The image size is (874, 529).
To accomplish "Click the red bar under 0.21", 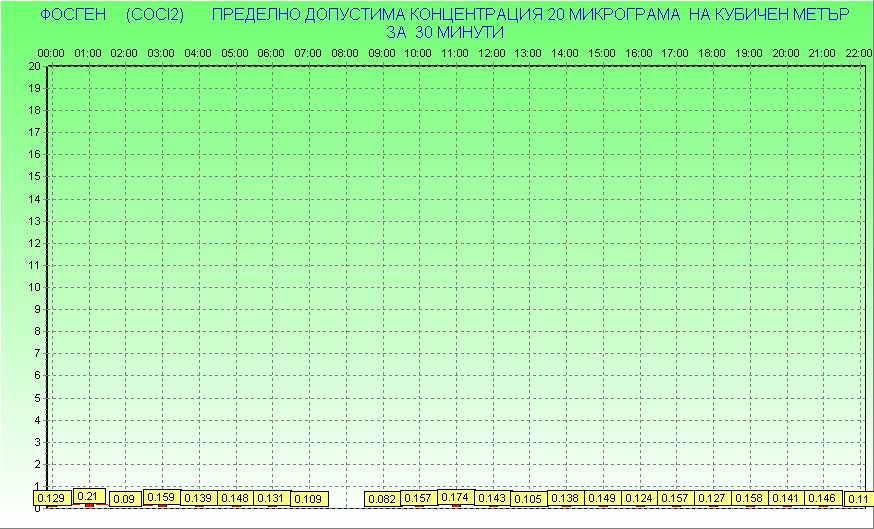I will pyautogui.click(x=89, y=505).
